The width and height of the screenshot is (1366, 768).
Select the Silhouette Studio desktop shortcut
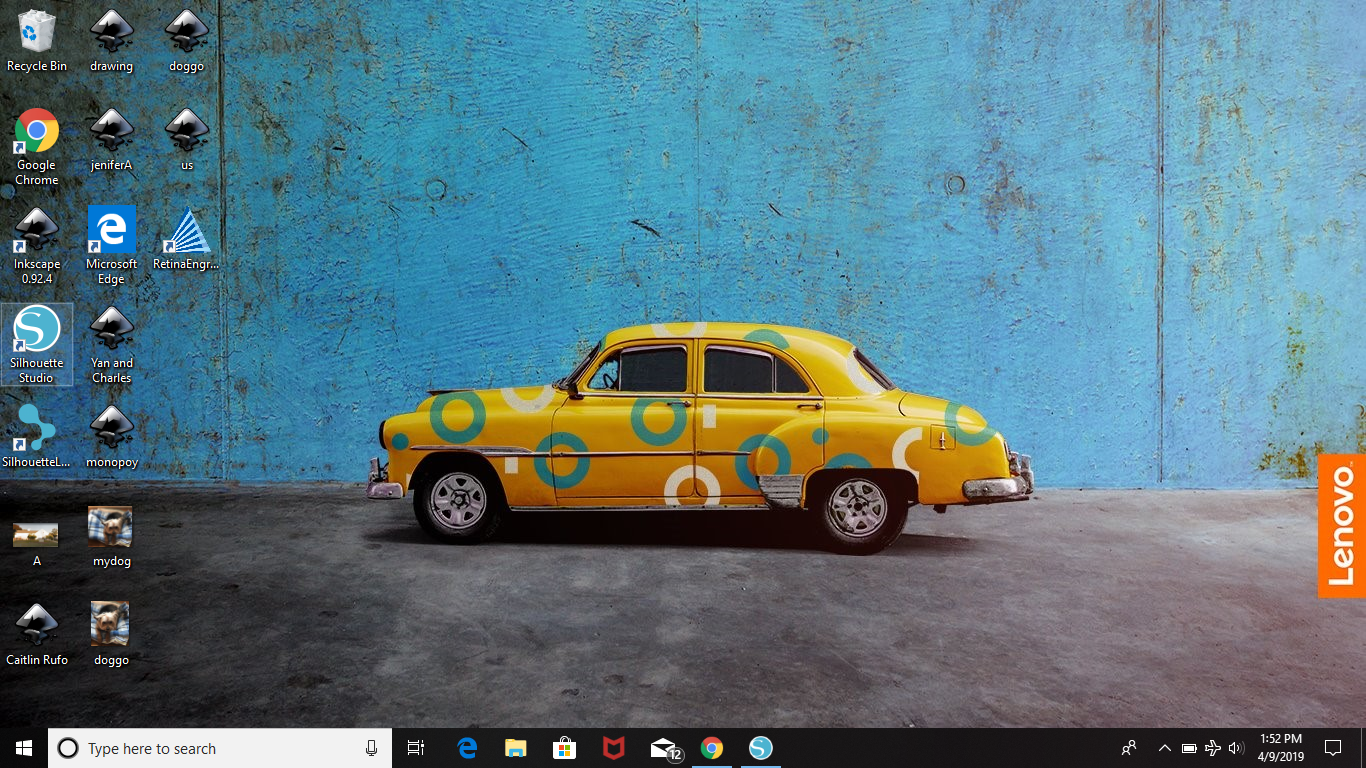coord(37,344)
